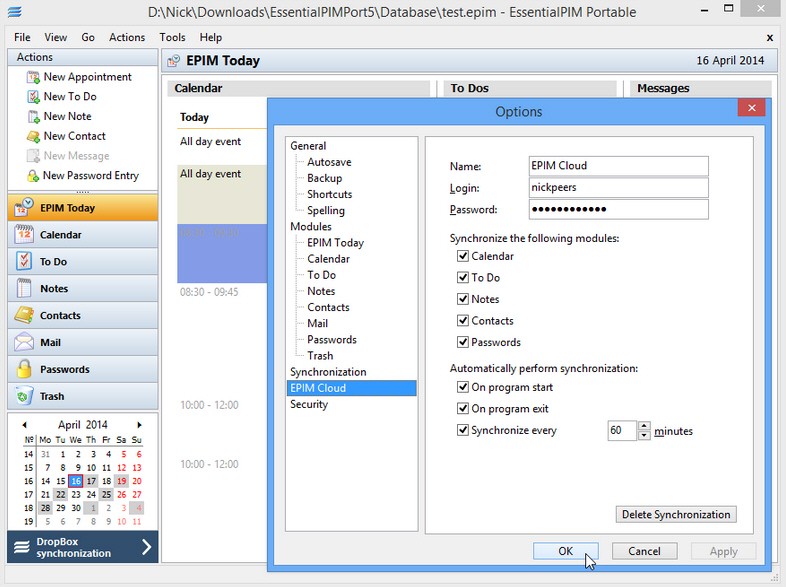The image size is (786, 587).
Task: Click the New Password Entry icon
Action: tap(33, 176)
